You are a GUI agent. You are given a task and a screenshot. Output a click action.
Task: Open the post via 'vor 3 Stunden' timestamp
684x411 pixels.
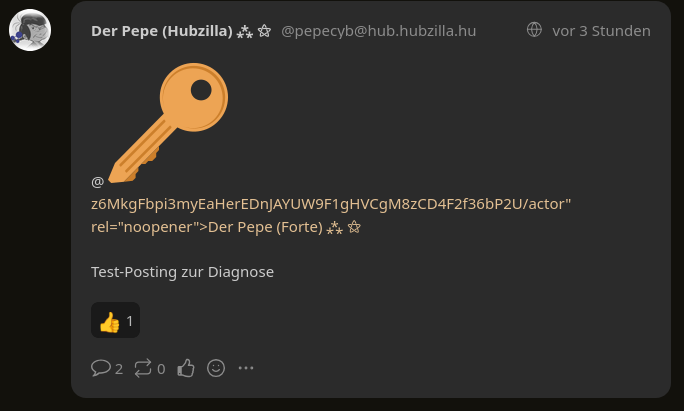point(601,31)
